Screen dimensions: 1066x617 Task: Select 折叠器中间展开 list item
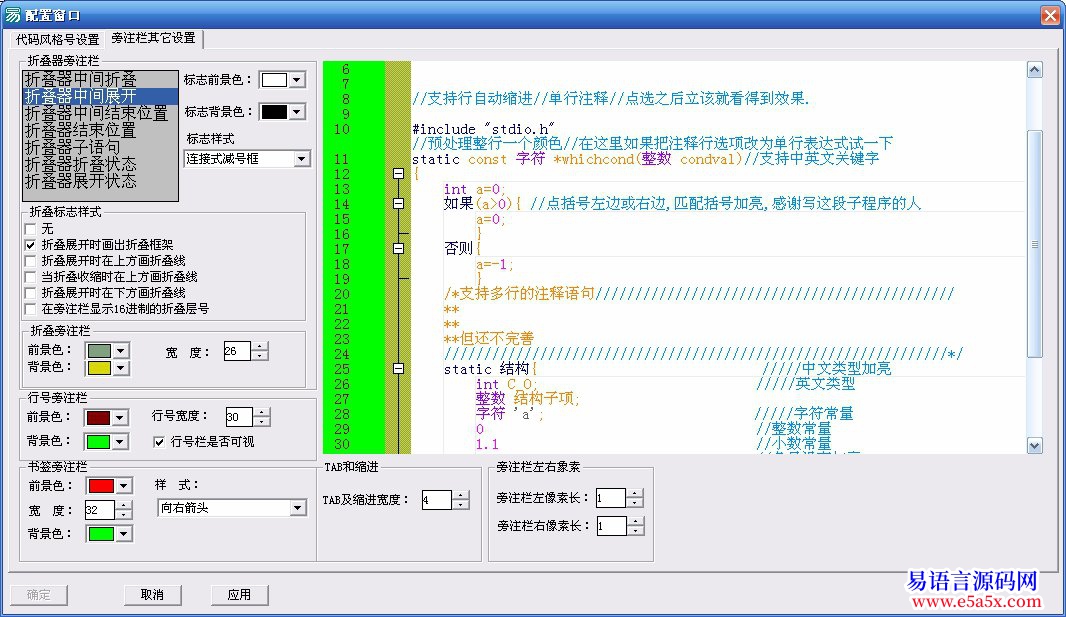101,96
